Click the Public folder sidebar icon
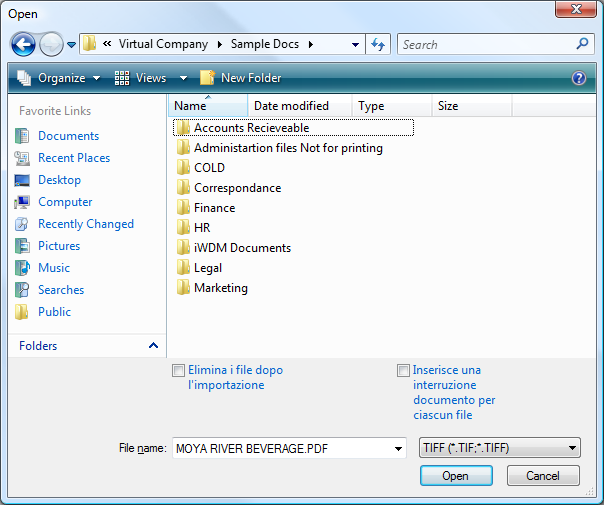 coord(22,312)
